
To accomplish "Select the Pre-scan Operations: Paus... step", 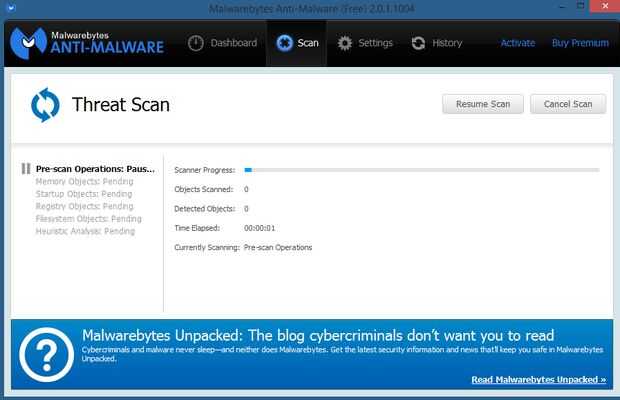I will click(x=95, y=169).
